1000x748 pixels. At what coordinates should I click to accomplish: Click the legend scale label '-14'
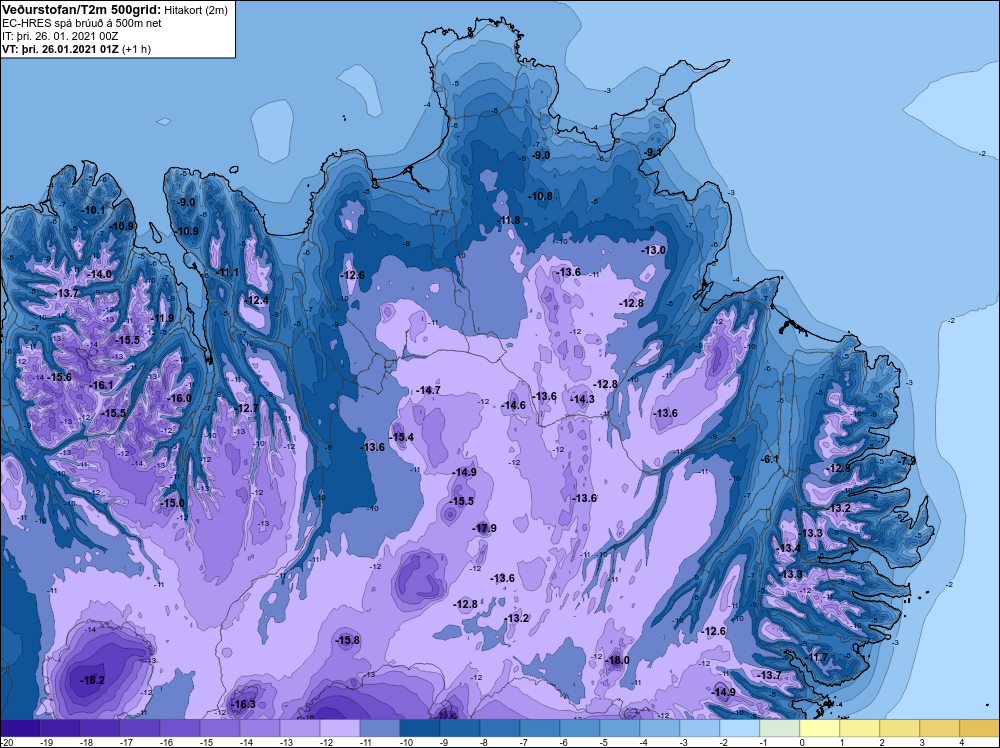tap(246, 742)
